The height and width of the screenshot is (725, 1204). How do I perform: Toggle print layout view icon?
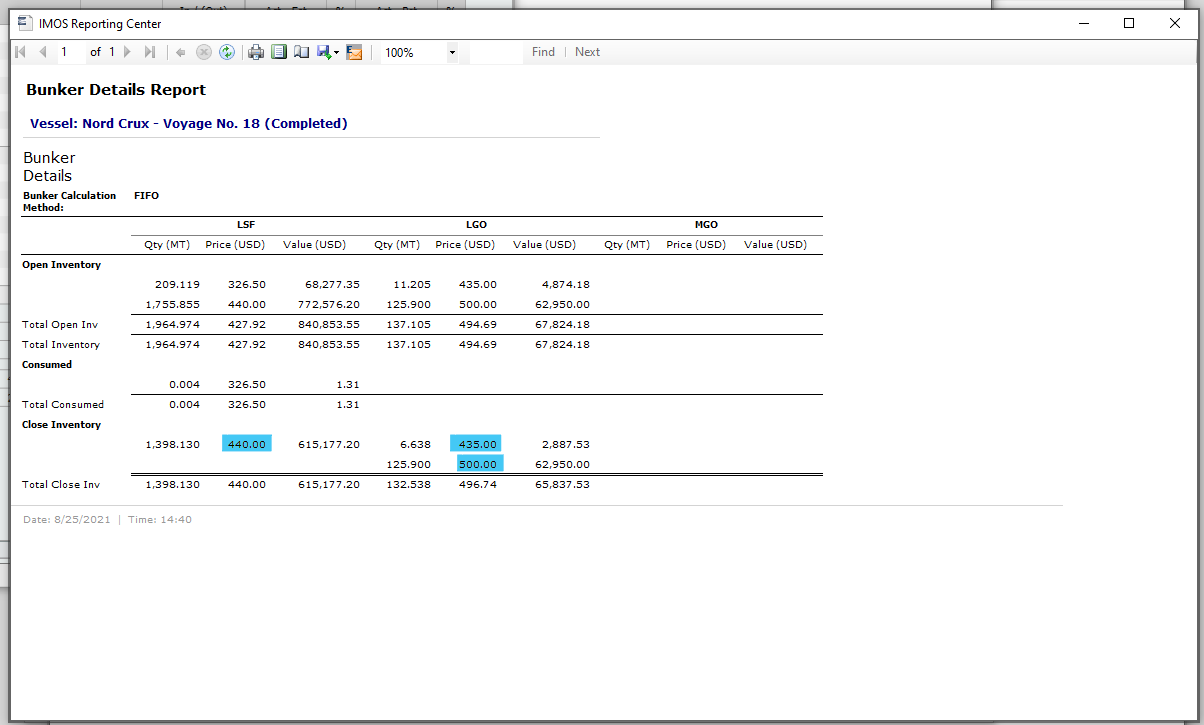click(x=279, y=52)
